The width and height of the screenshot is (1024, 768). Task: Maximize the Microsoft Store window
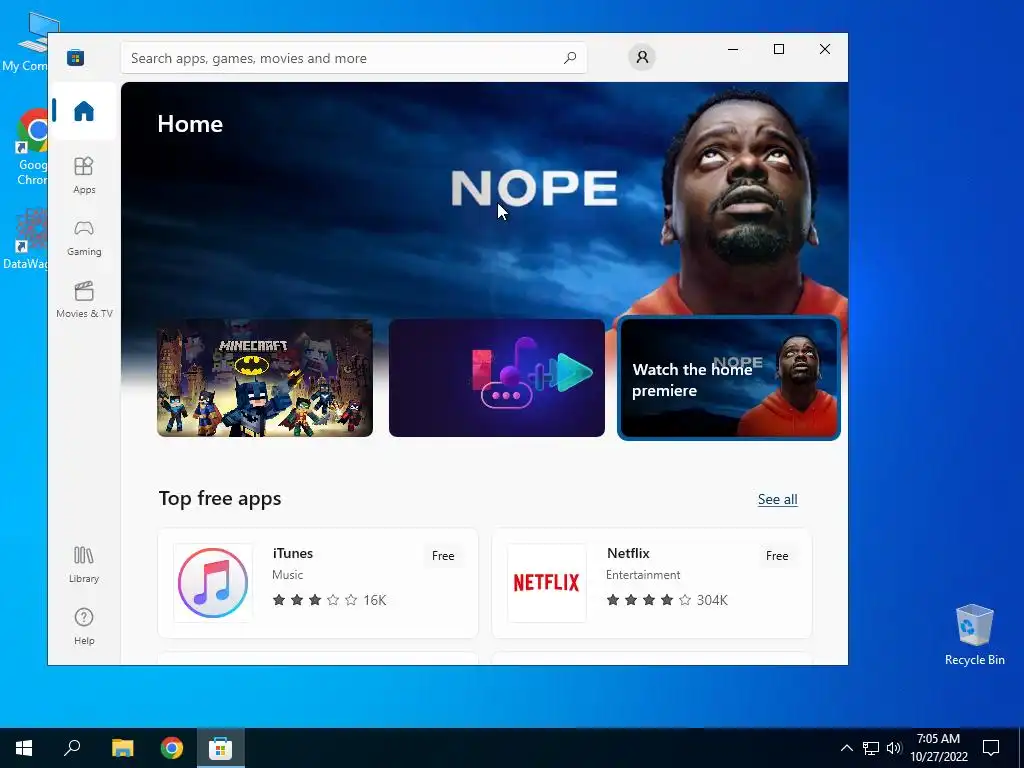point(778,49)
